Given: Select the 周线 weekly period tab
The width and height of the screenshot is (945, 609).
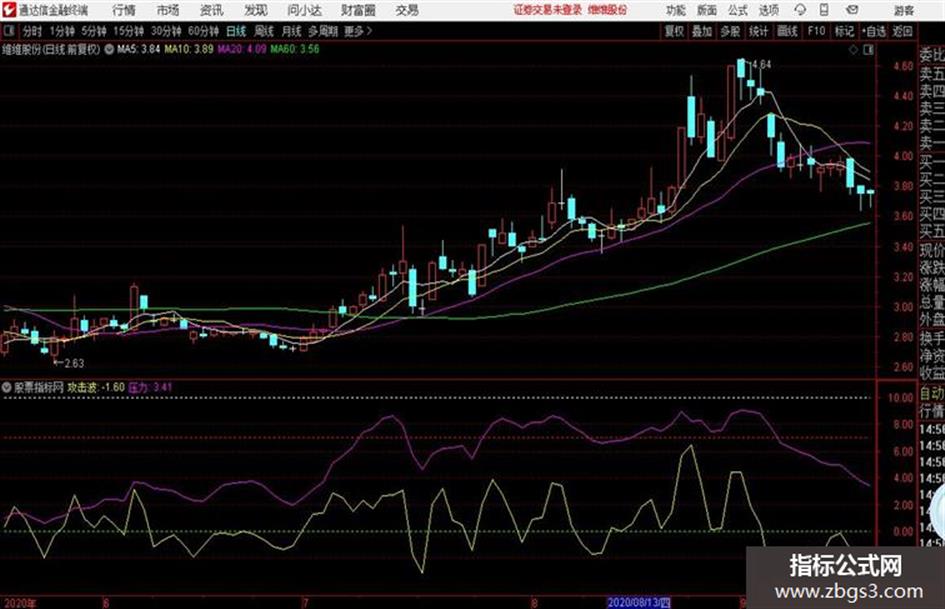Looking at the screenshot, I should 263,31.
